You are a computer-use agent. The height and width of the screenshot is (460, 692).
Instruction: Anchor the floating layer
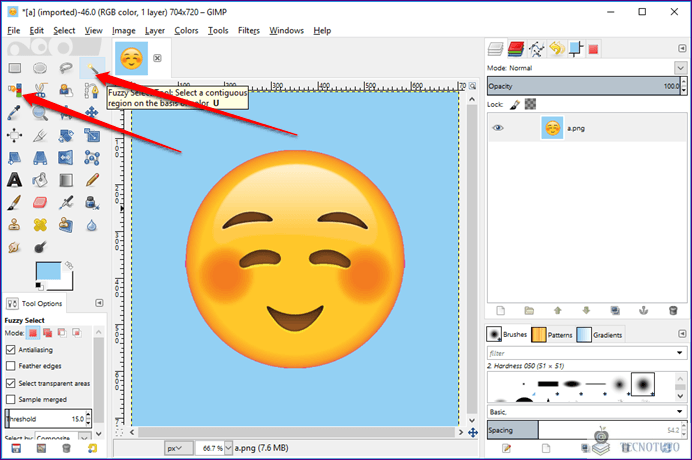(643, 311)
